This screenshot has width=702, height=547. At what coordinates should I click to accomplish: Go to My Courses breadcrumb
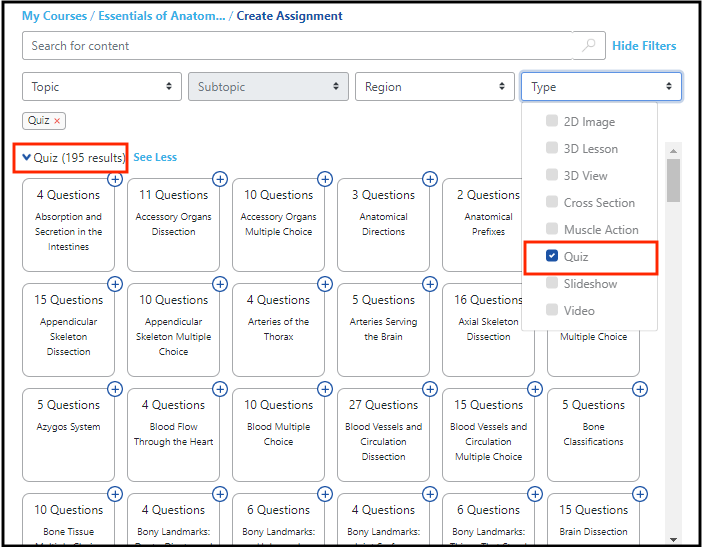[54, 16]
